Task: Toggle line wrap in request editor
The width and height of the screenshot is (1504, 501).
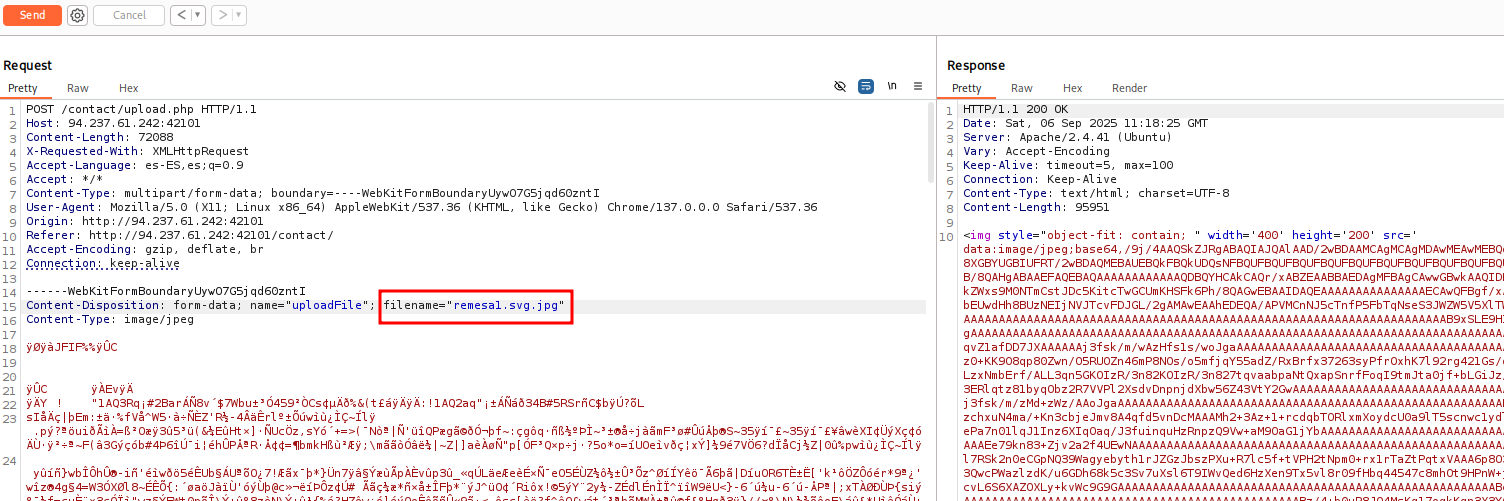Action: (866, 87)
